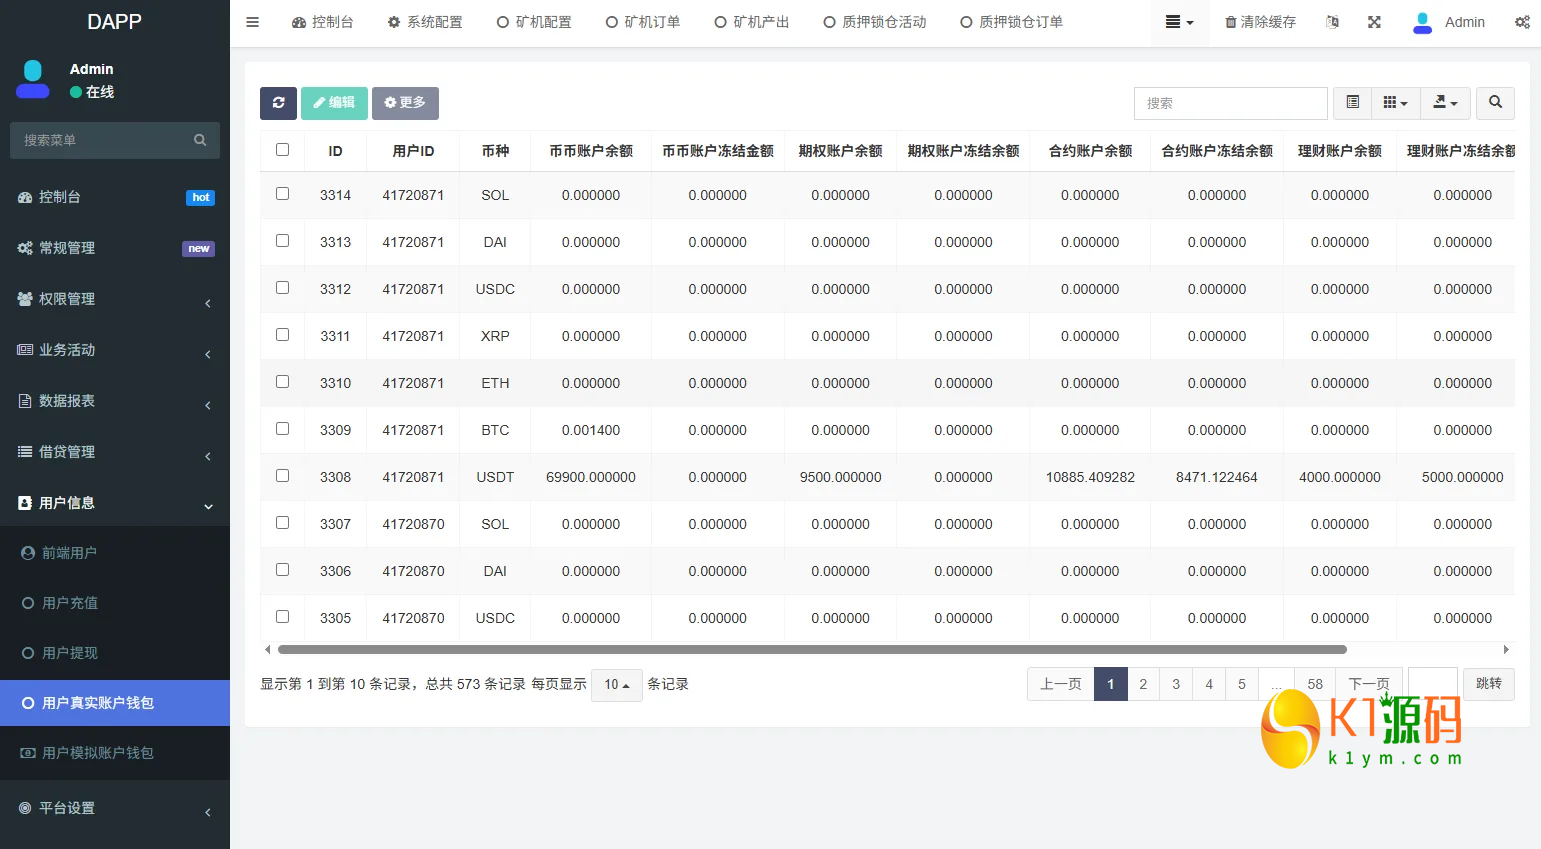This screenshot has height=849, width=1541.
Task: Click the search magnifier button in table toolbar
Action: coord(1495,103)
